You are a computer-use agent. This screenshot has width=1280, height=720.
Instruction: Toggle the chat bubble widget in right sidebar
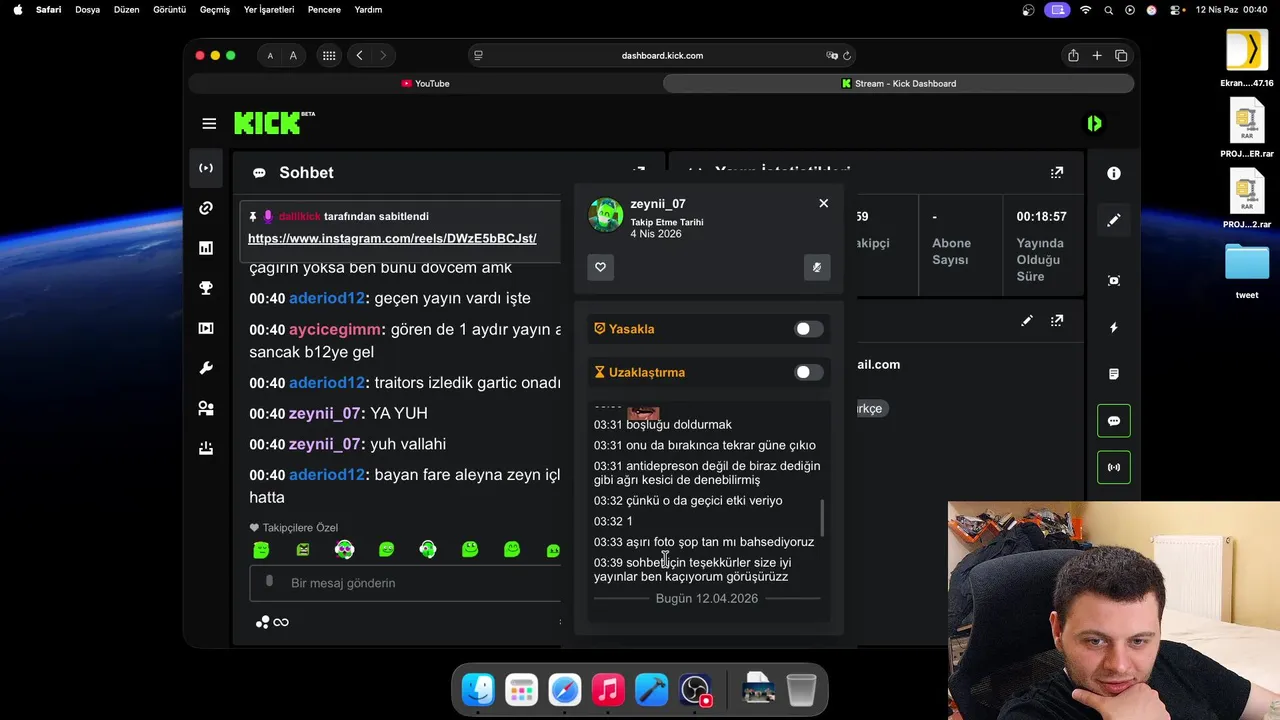pyautogui.click(x=1114, y=421)
